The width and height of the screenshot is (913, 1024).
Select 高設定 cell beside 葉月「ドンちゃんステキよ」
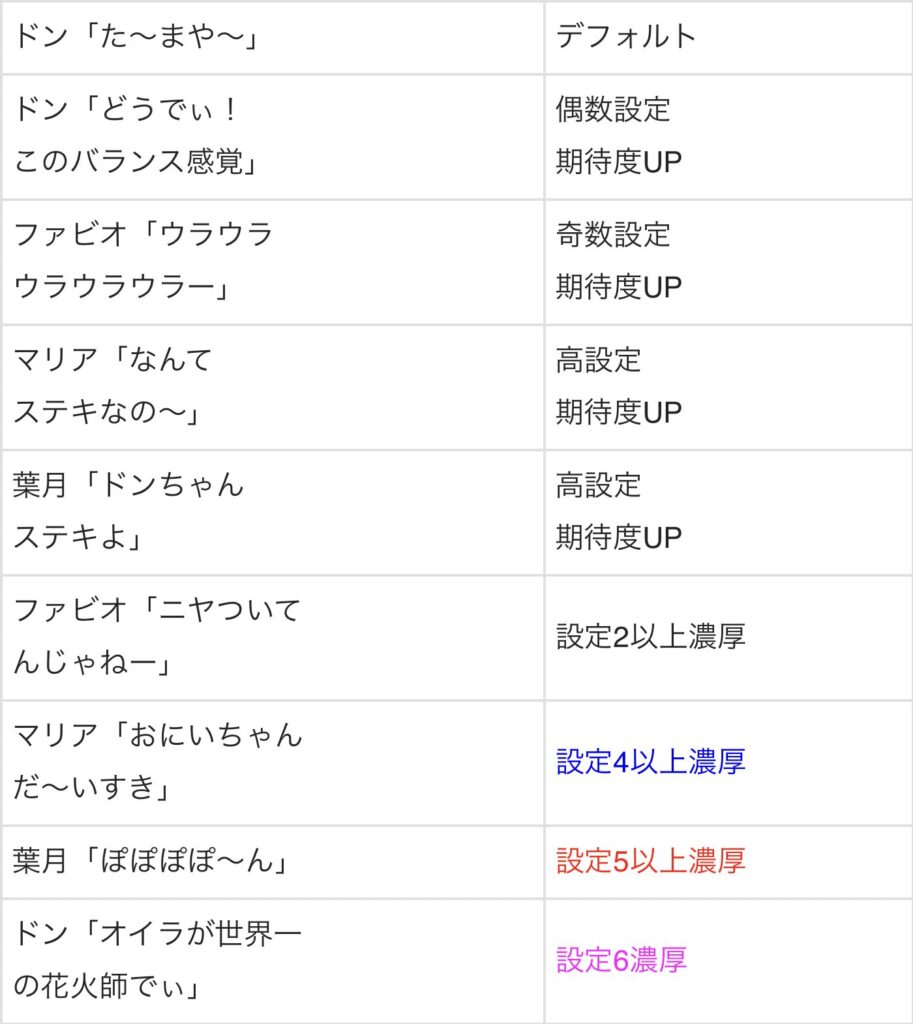(729, 513)
